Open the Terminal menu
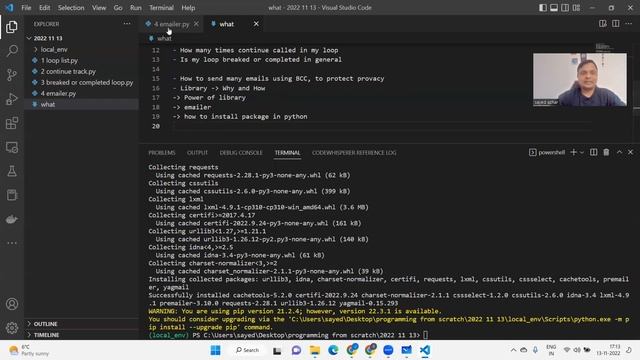The height and width of the screenshot is (360, 640). tap(161, 8)
